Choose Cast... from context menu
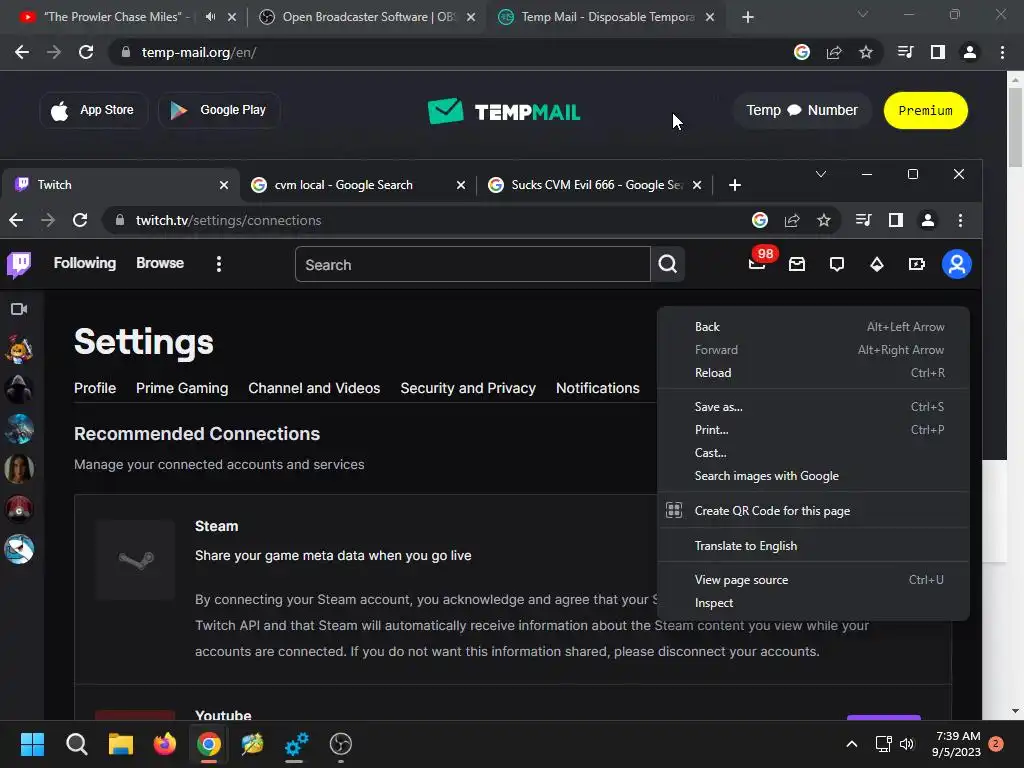The image size is (1024, 768). coord(813,453)
